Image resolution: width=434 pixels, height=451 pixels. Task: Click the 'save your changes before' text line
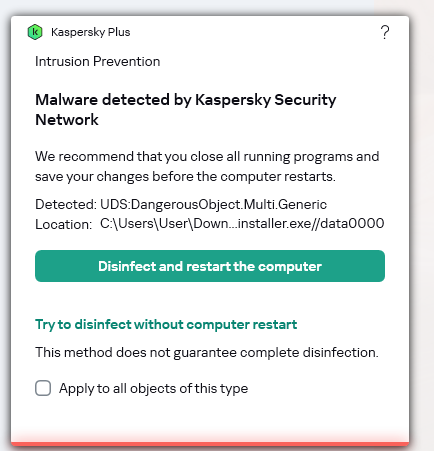click(x=185, y=176)
